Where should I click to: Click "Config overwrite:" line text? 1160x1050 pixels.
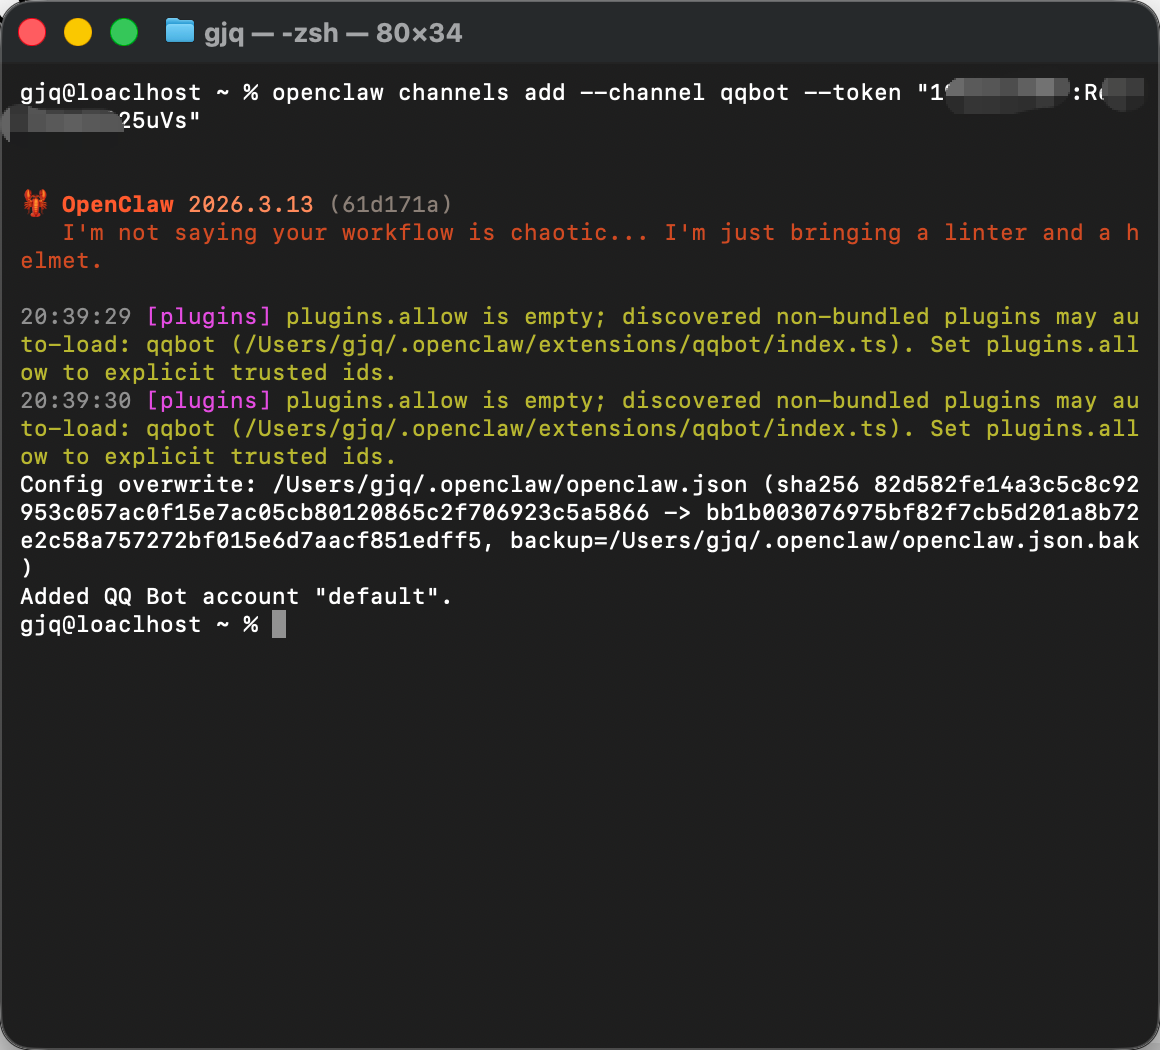tap(138, 485)
